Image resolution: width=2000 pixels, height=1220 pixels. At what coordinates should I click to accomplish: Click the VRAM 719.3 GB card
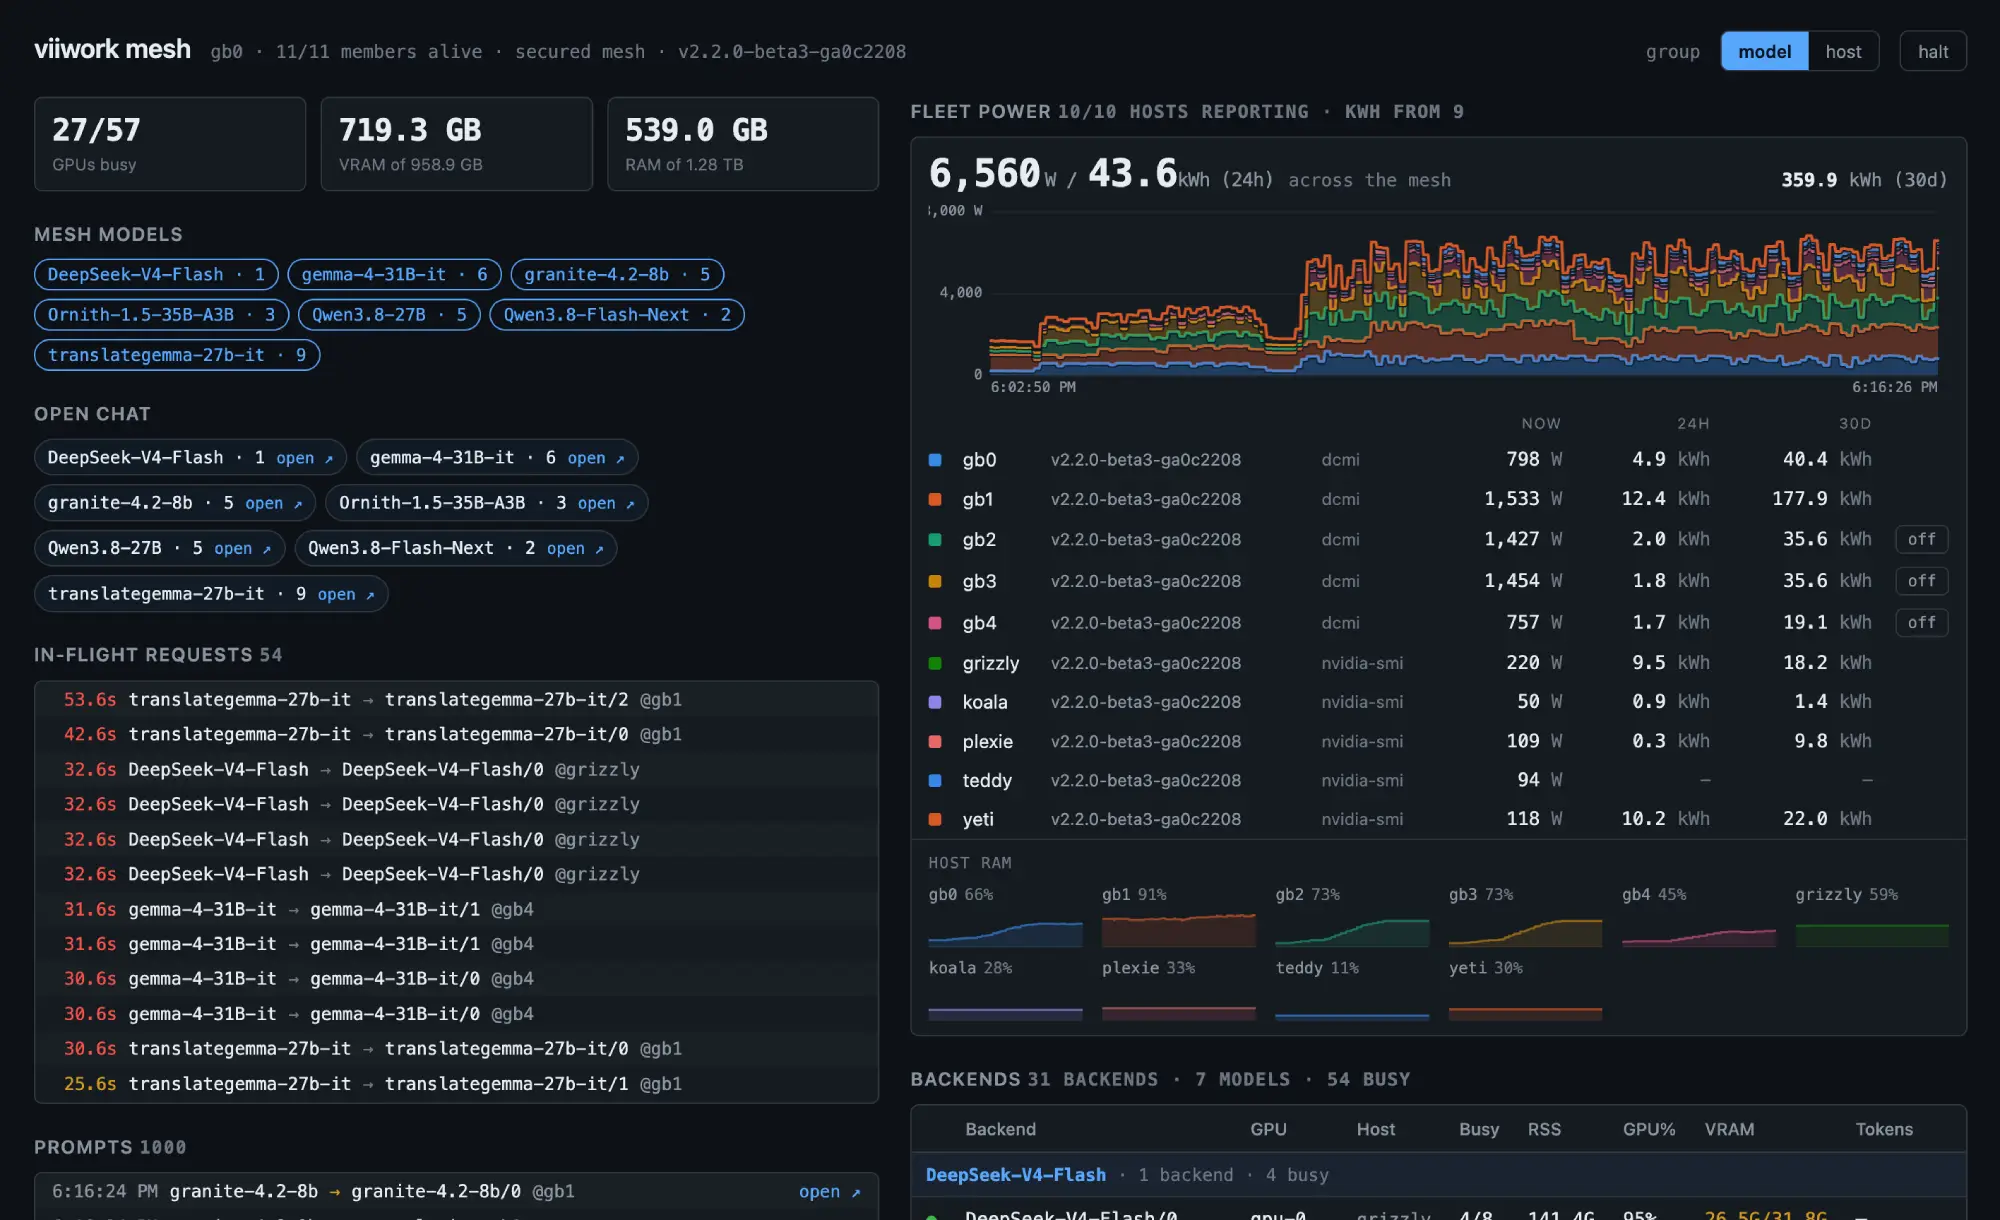[456, 144]
